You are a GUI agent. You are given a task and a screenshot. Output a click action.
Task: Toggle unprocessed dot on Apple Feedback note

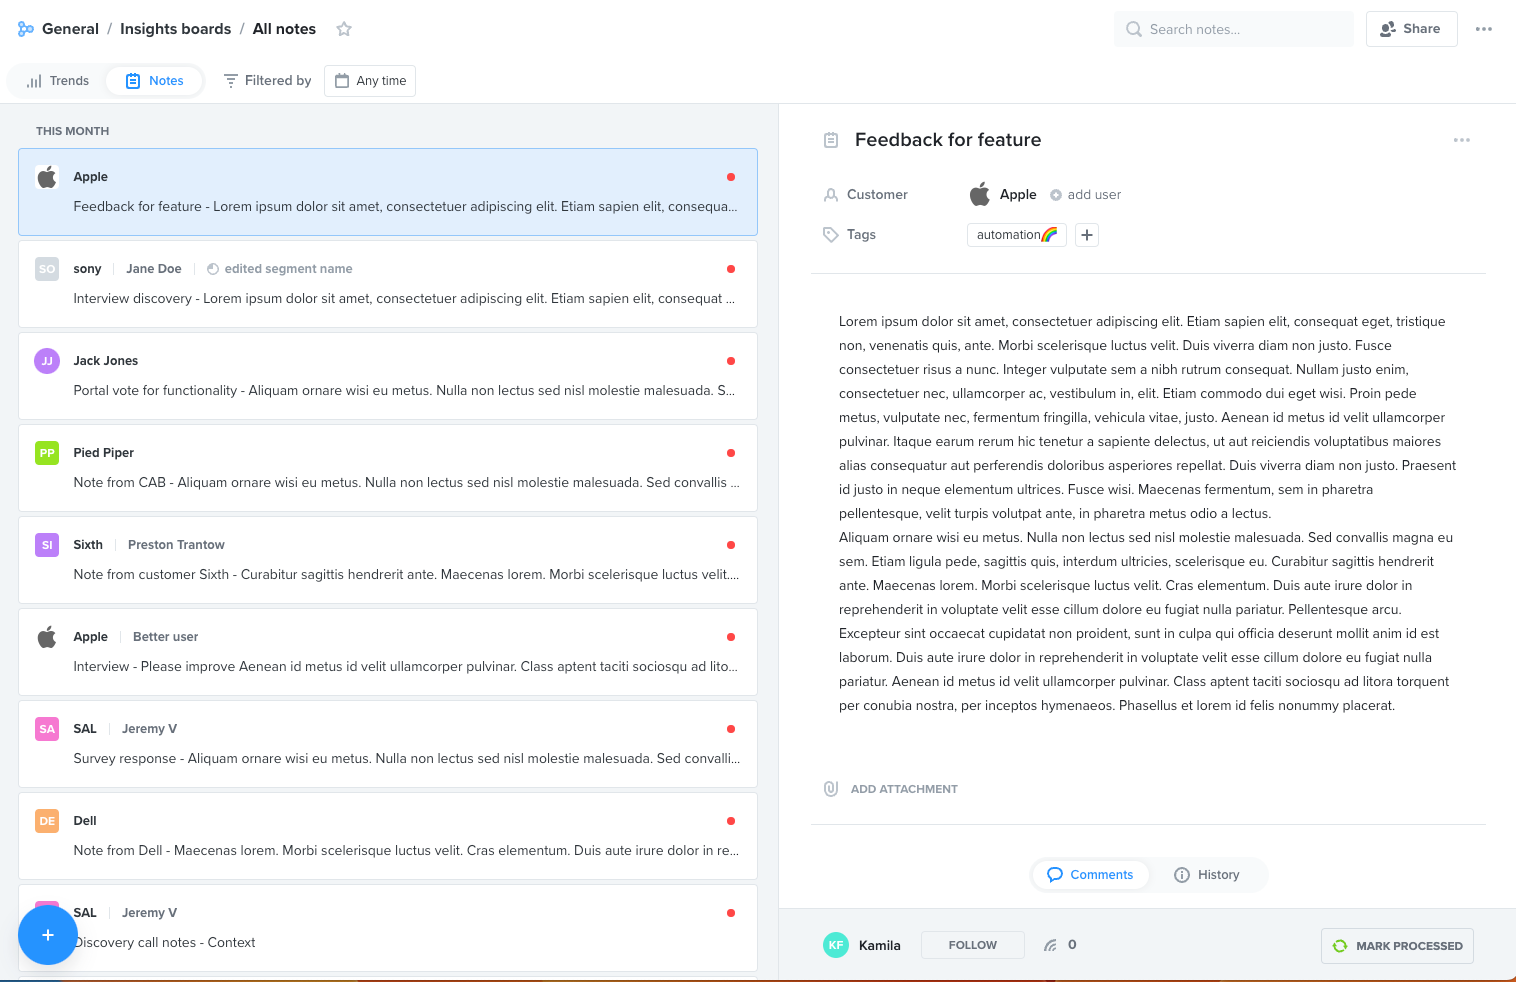[731, 177]
